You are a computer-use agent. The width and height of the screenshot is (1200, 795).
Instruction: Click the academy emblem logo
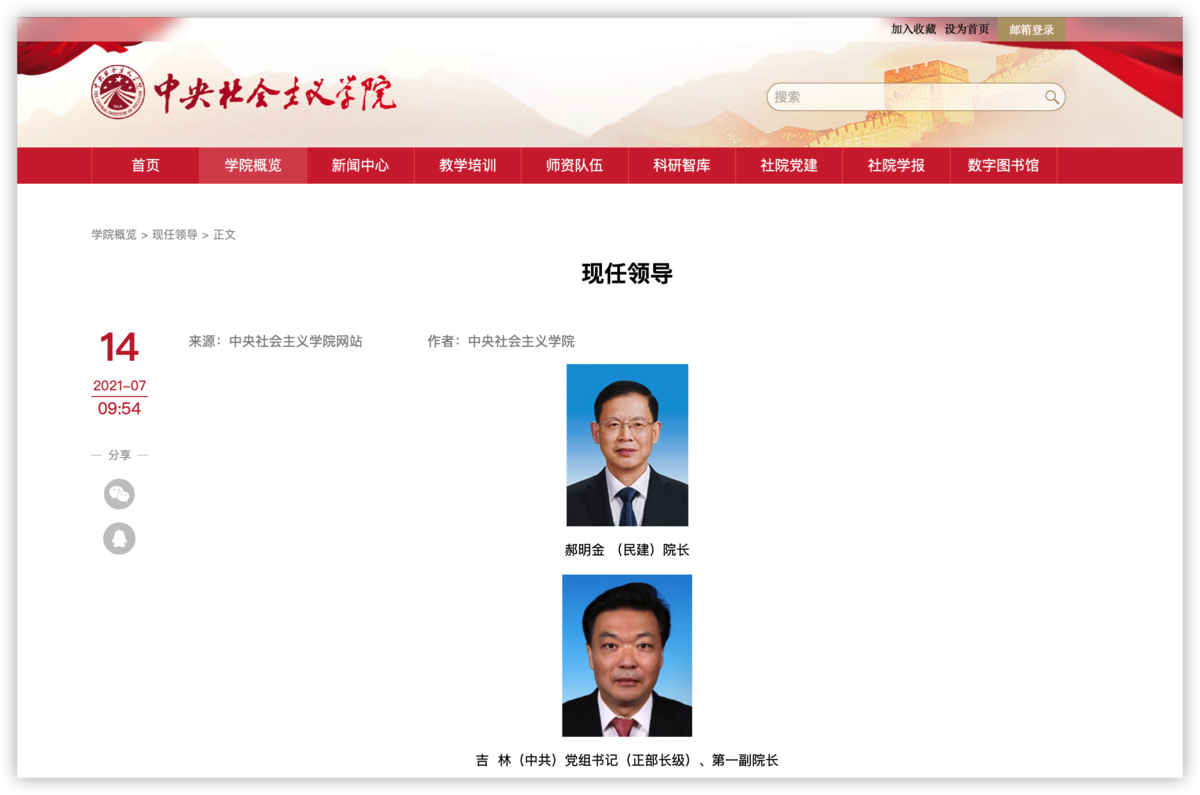pos(117,95)
